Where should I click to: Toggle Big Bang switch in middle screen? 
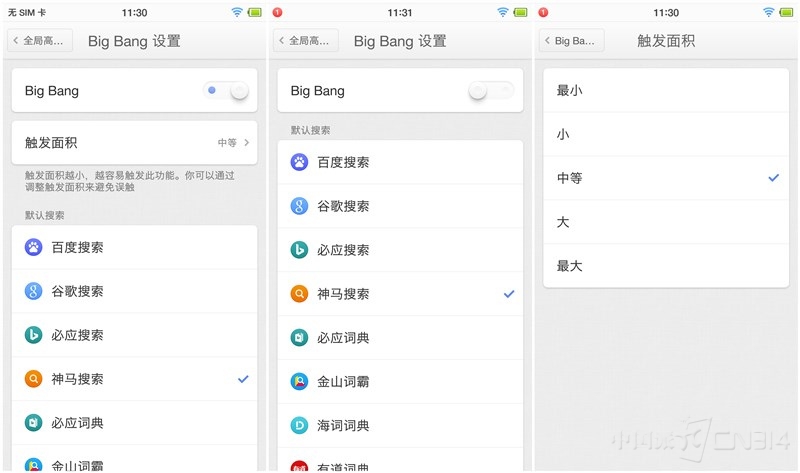491,91
